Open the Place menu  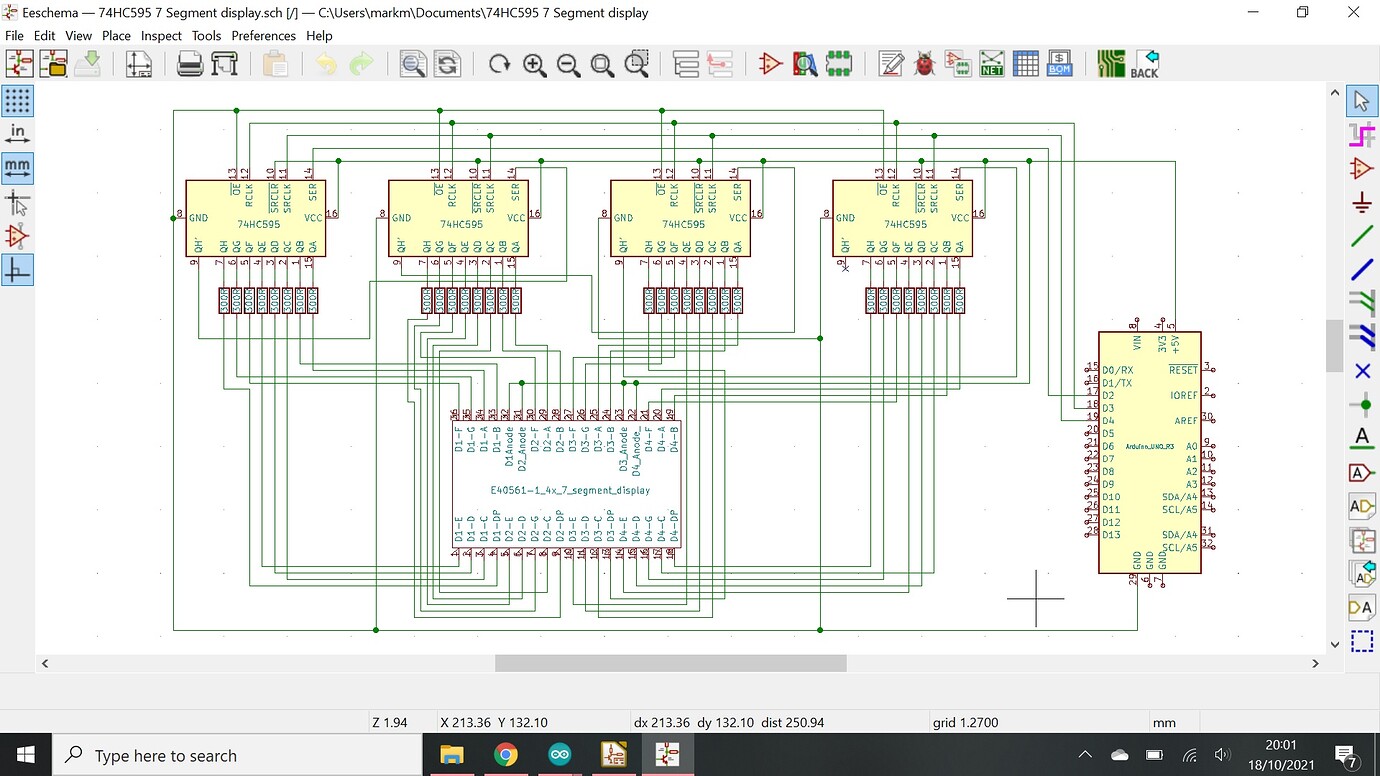[x=116, y=36]
